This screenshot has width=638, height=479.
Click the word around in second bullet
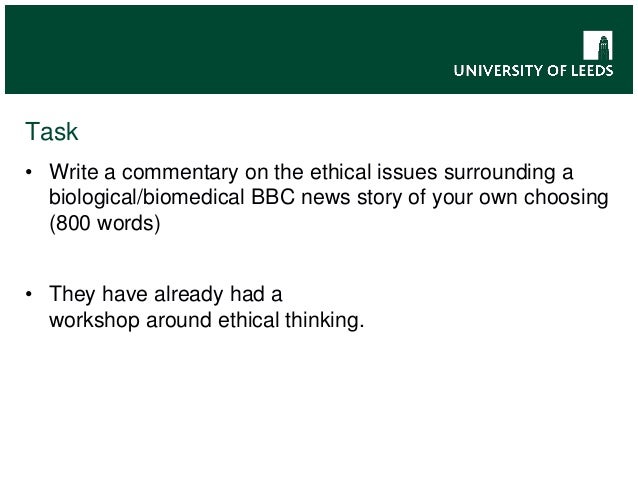pyautogui.click(x=179, y=320)
